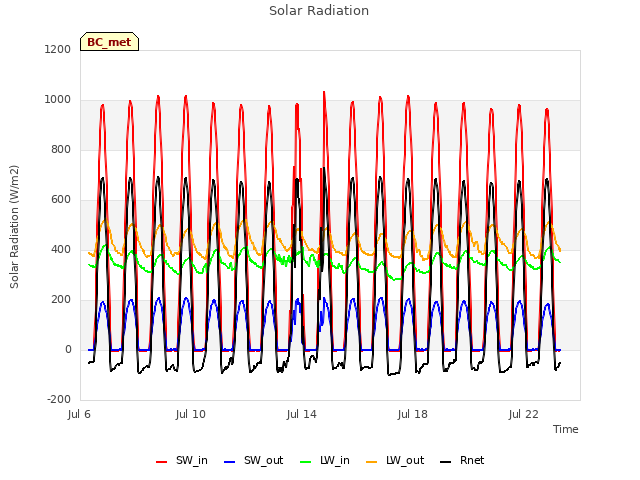Click the red SW_in legend color marker

[x=162, y=462]
